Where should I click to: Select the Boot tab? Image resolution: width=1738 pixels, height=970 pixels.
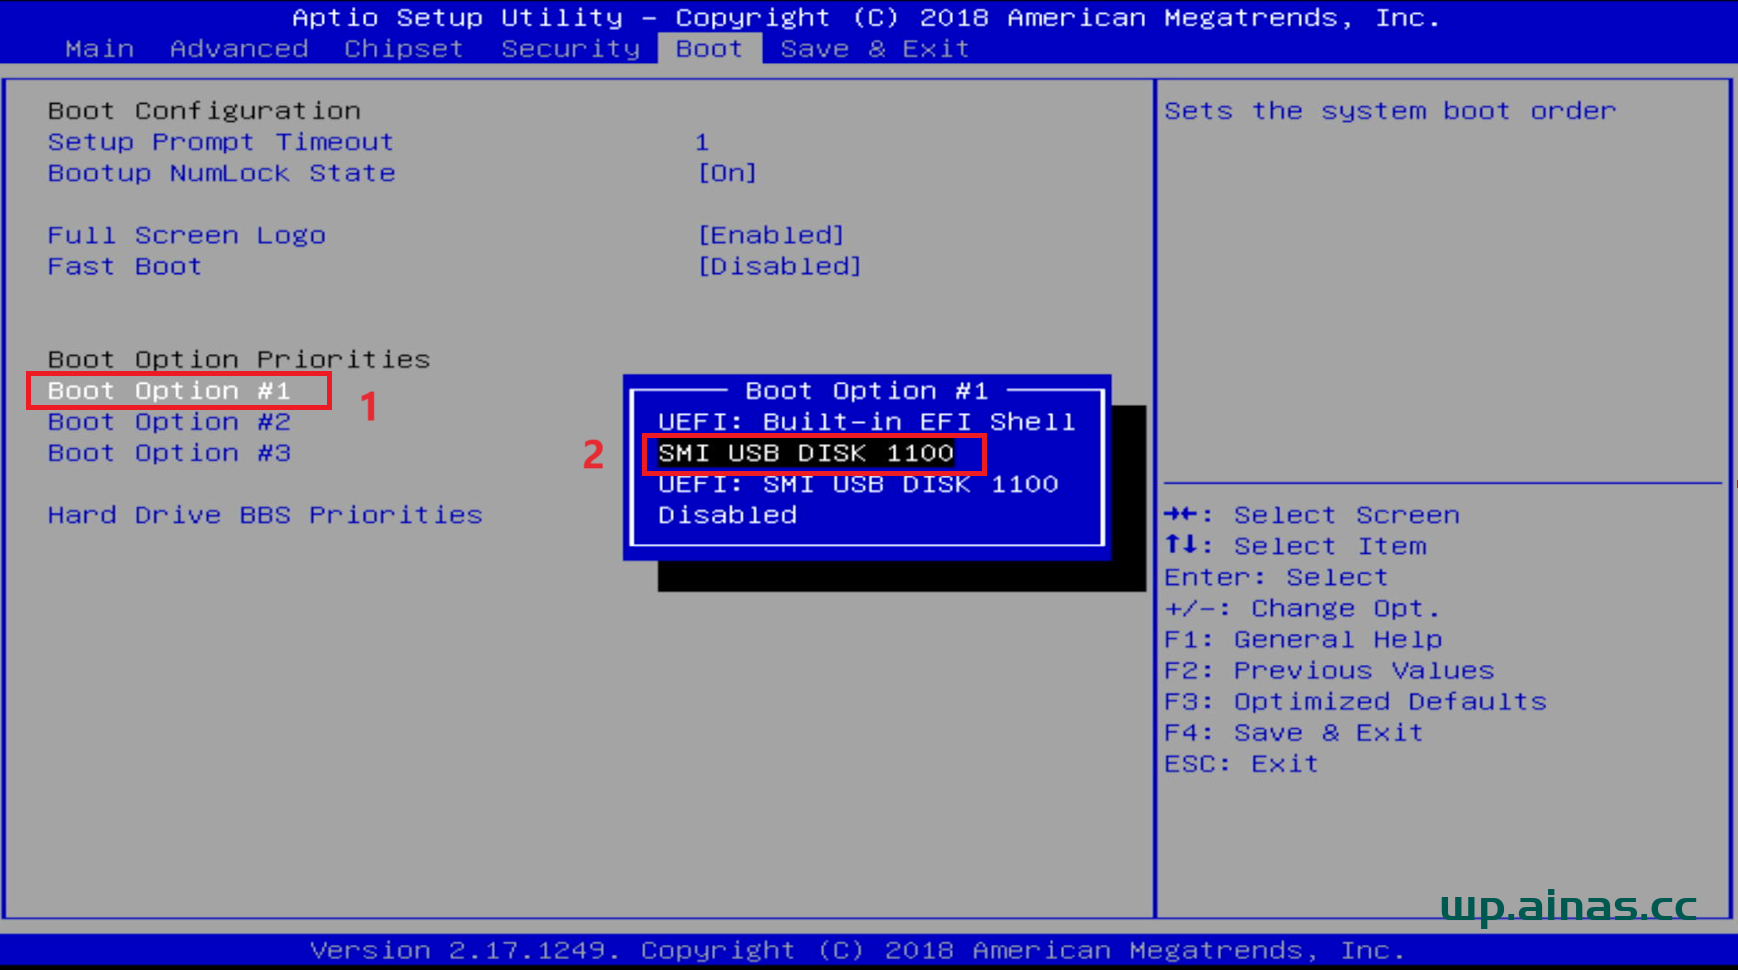(x=709, y=49)
